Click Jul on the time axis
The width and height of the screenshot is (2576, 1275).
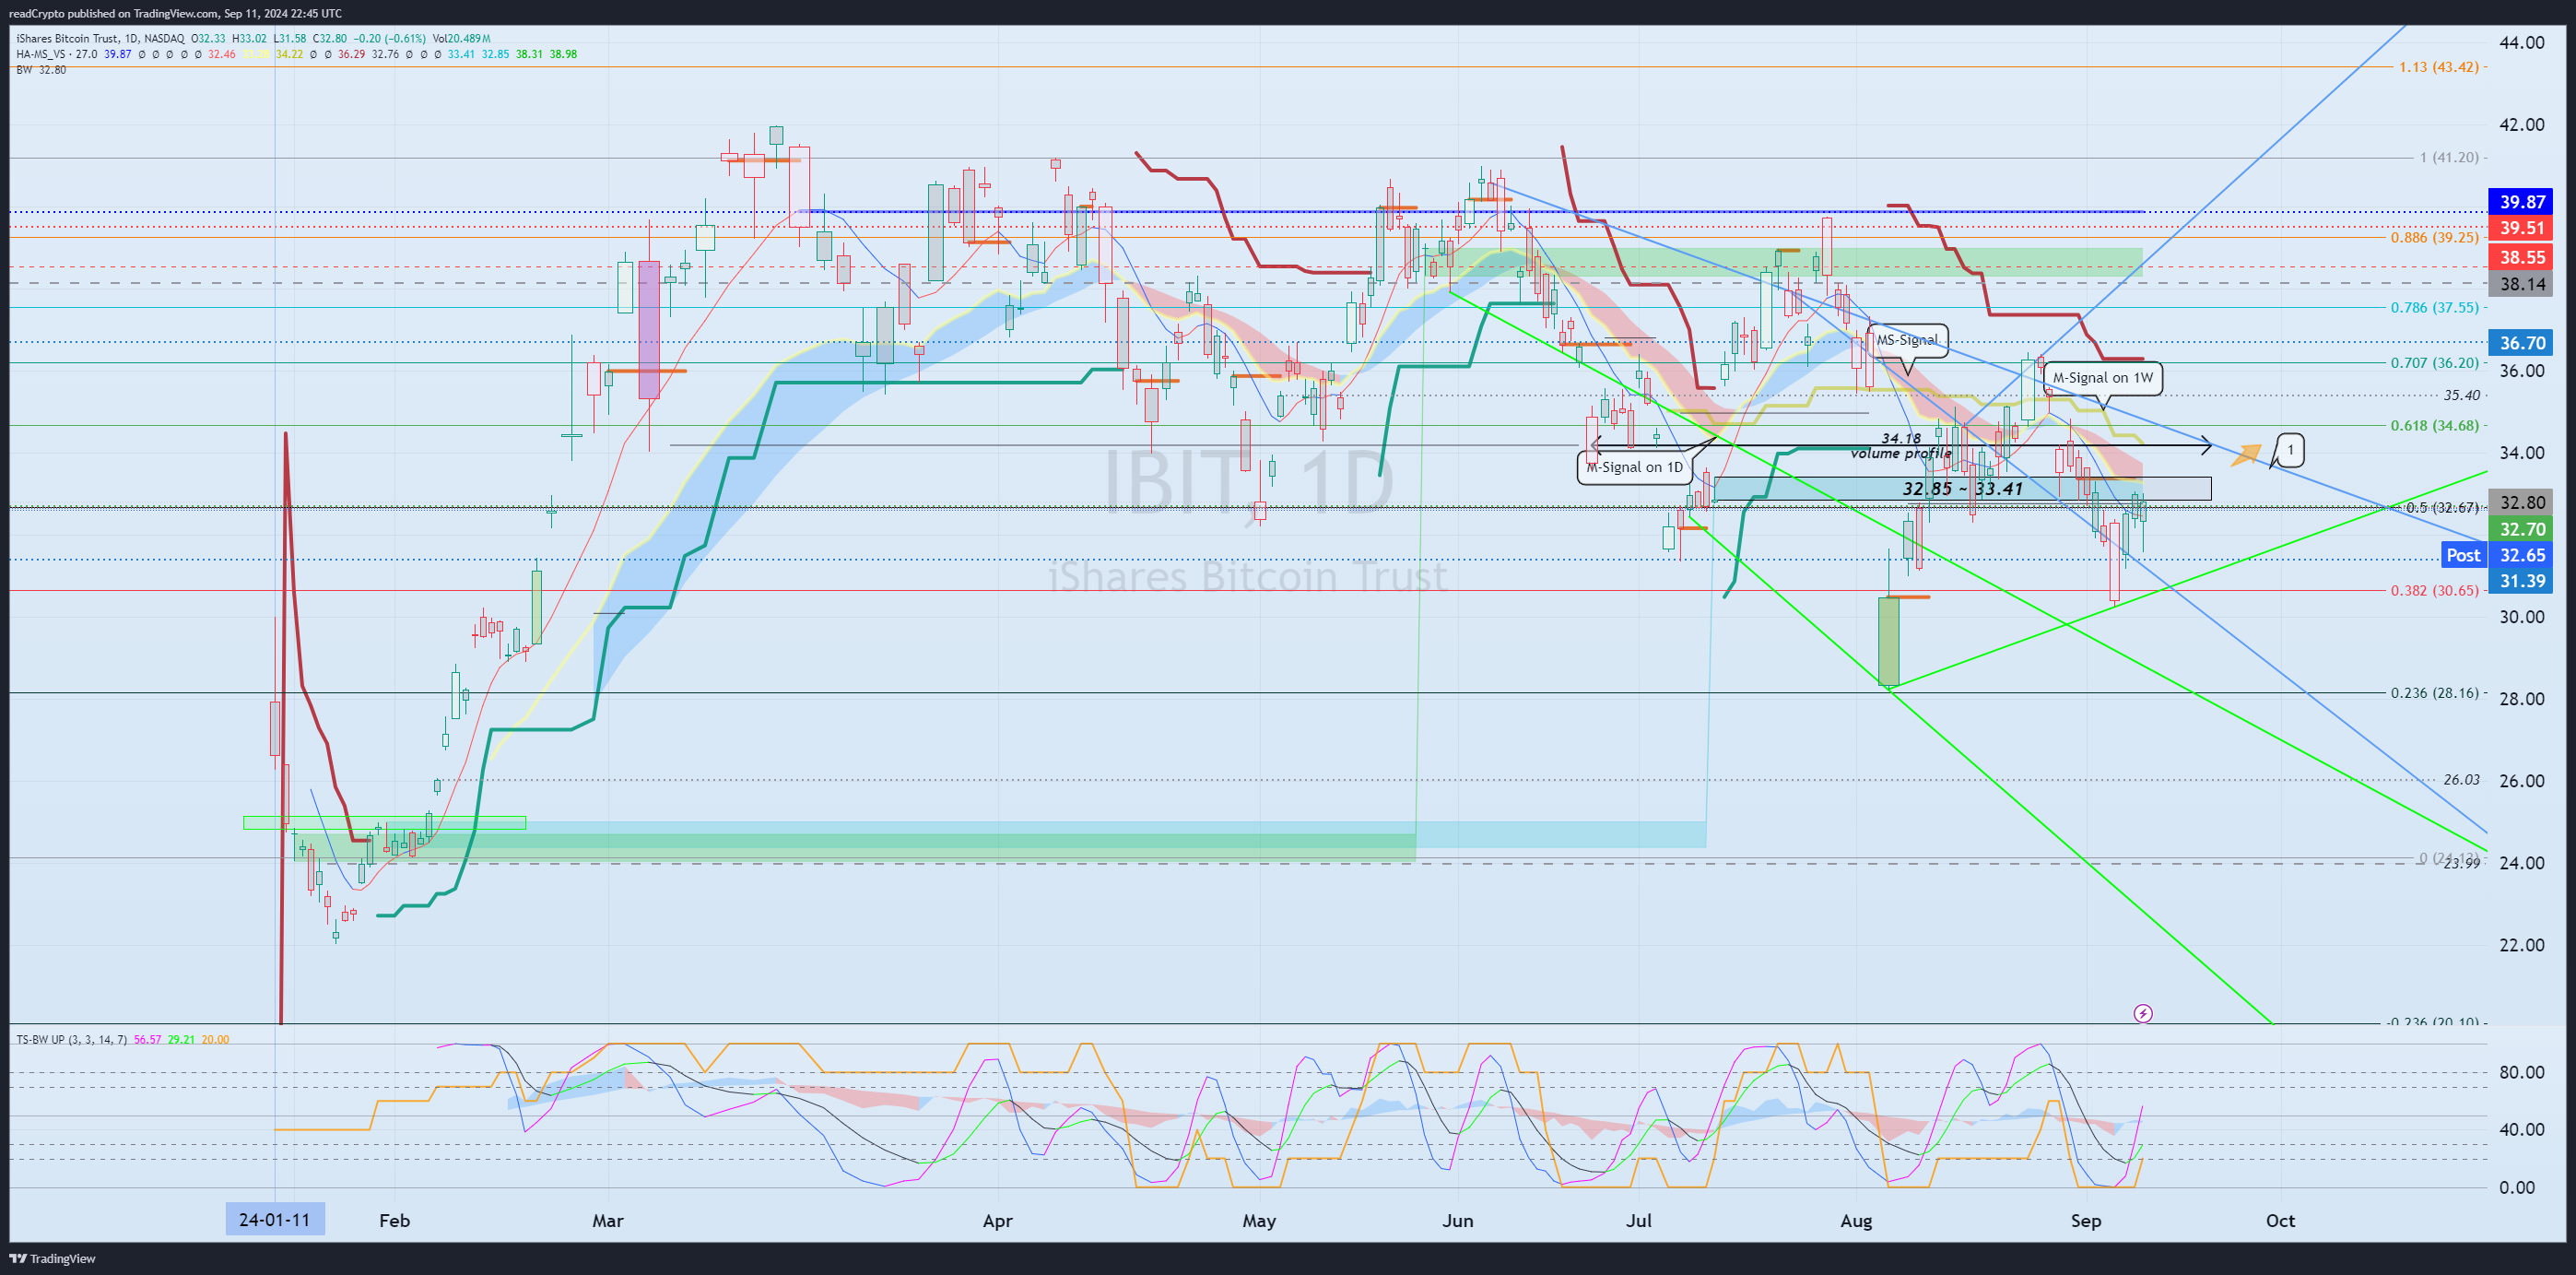(x=1638, y=1221)
